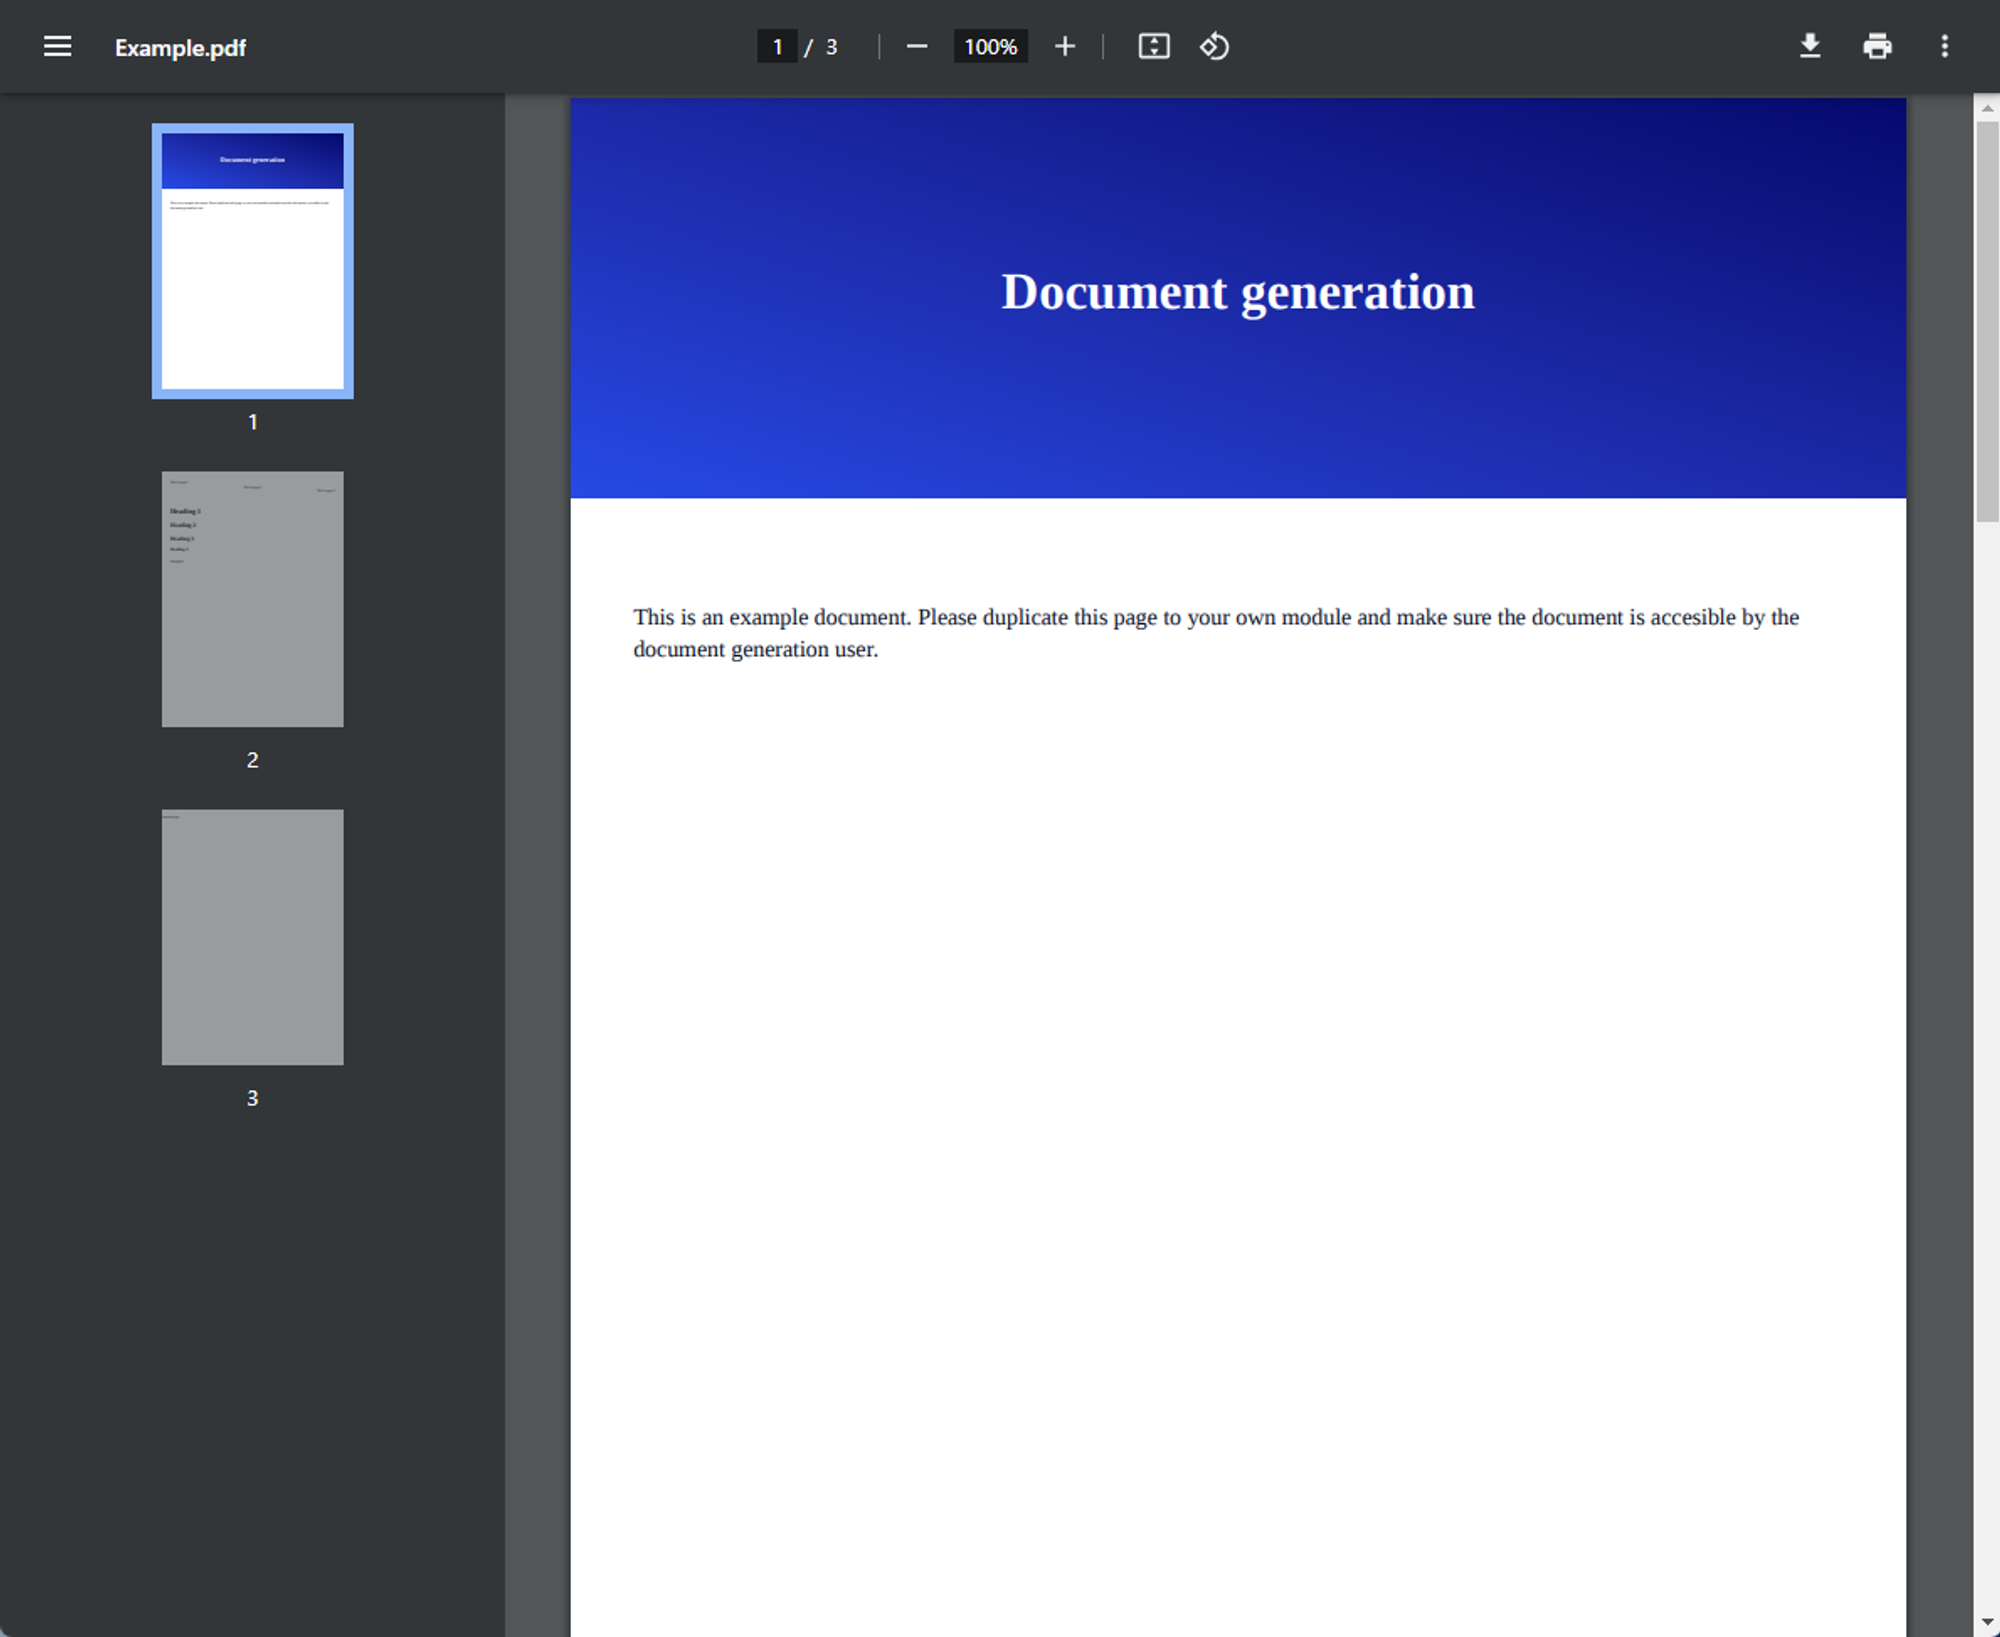Click the Example.pdf file title
The image size is (2000, 1637).
pos(180,47)
